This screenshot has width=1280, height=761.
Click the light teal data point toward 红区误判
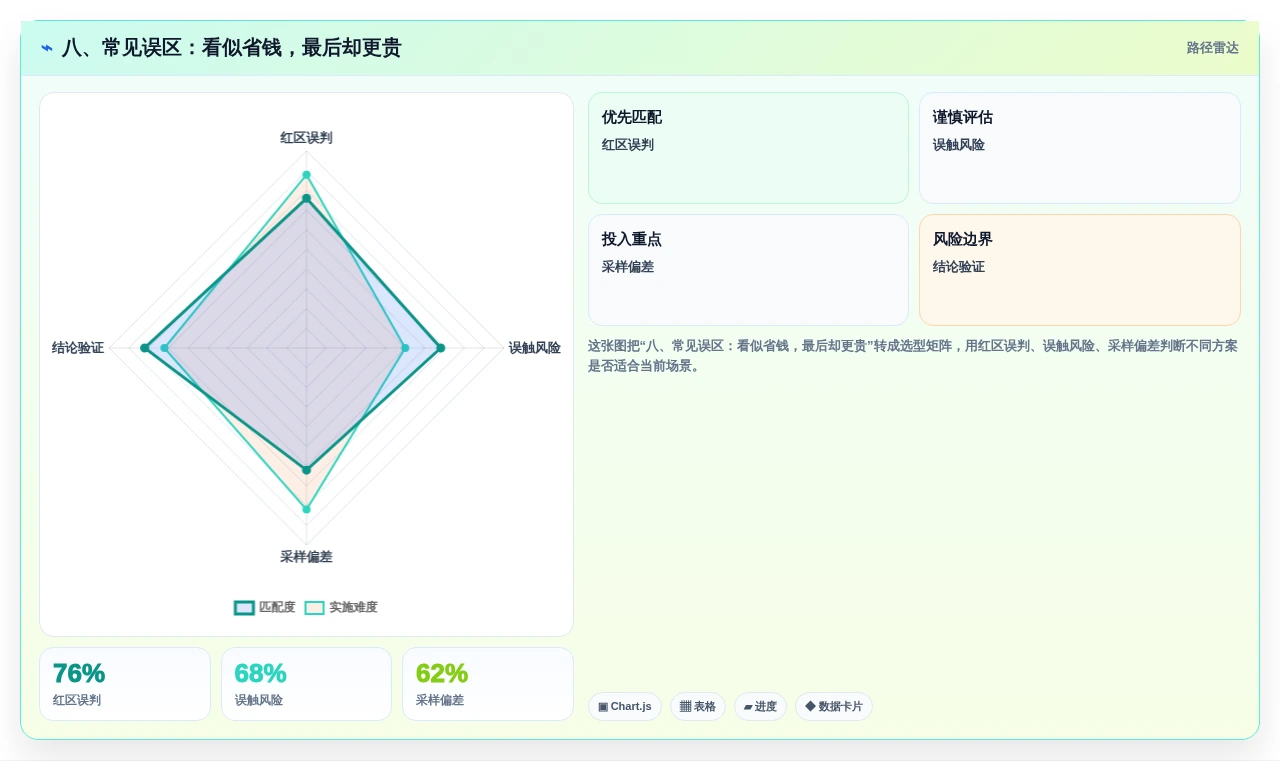(306, 175)
